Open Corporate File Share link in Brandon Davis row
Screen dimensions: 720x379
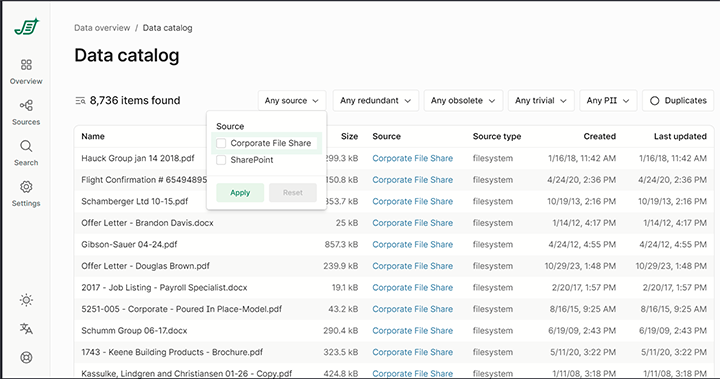(x=412, y=223)
